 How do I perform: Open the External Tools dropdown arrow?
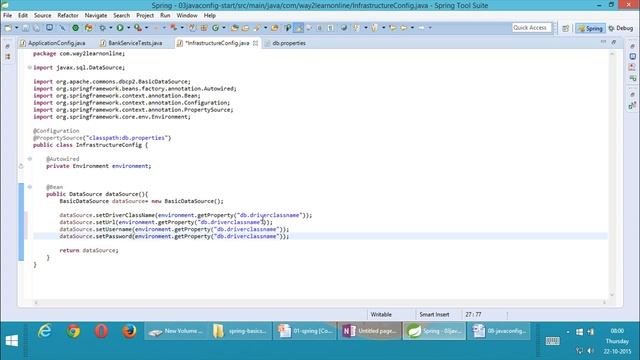(146, 28)
